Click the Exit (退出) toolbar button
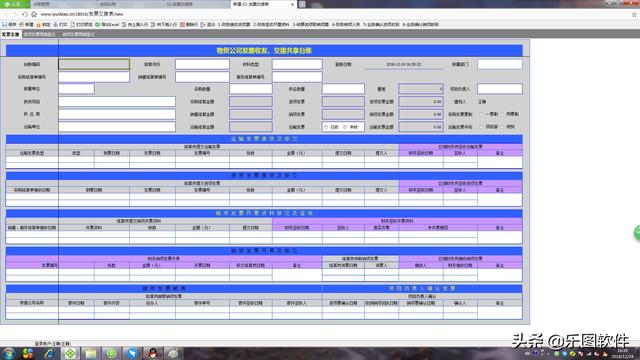The width and height of the screenshot is (640, 360). [208, 24]
